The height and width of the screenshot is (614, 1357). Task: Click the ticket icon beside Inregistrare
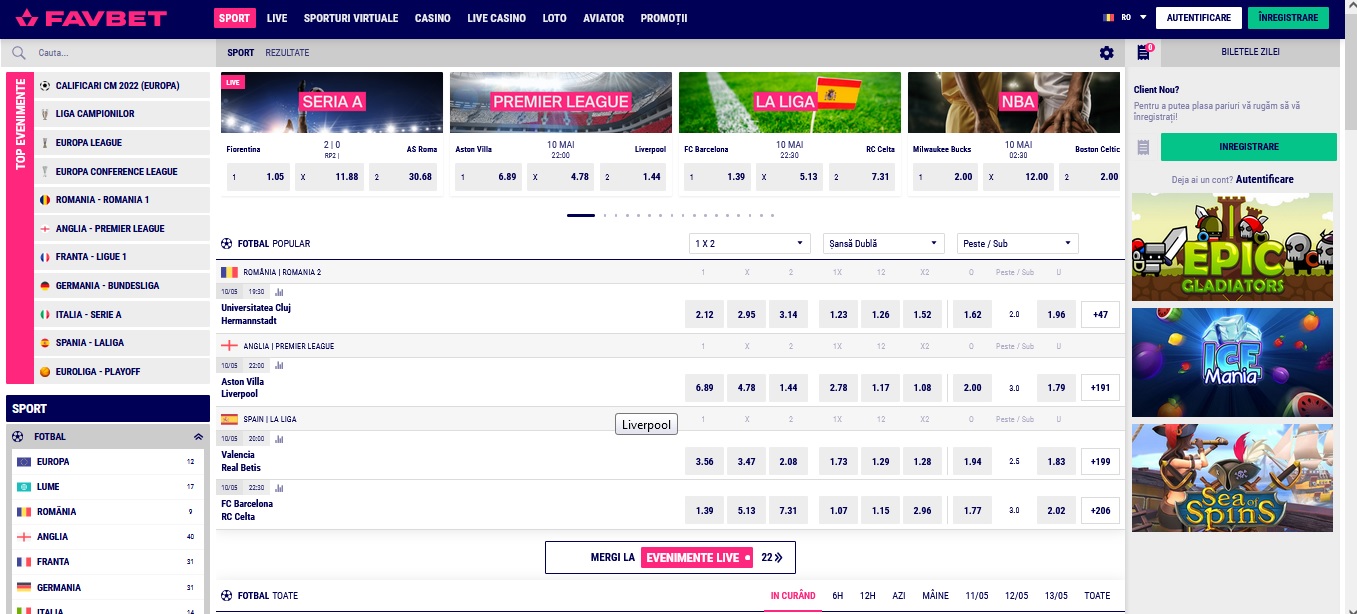click(1143, 148)
